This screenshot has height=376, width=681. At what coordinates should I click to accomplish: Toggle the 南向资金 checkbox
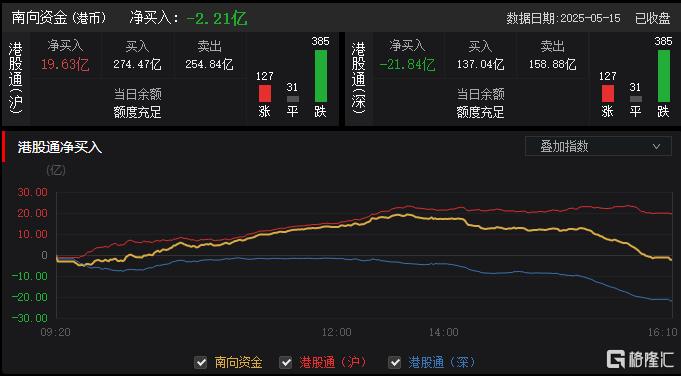point(201,362)
